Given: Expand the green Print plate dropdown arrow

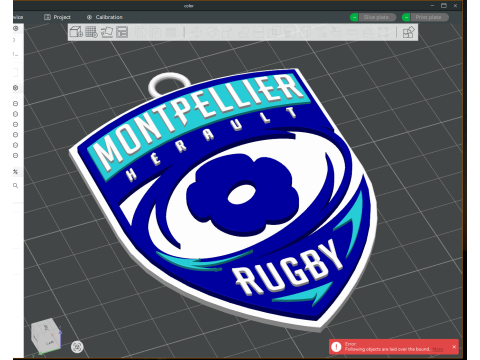Looking at the screenshot, I should point(406,17).
